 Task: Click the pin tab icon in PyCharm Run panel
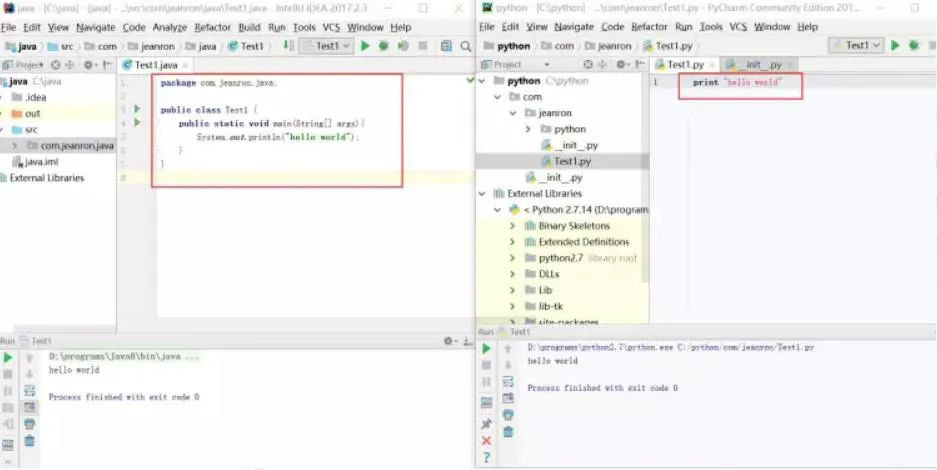[x=487, y=424]
